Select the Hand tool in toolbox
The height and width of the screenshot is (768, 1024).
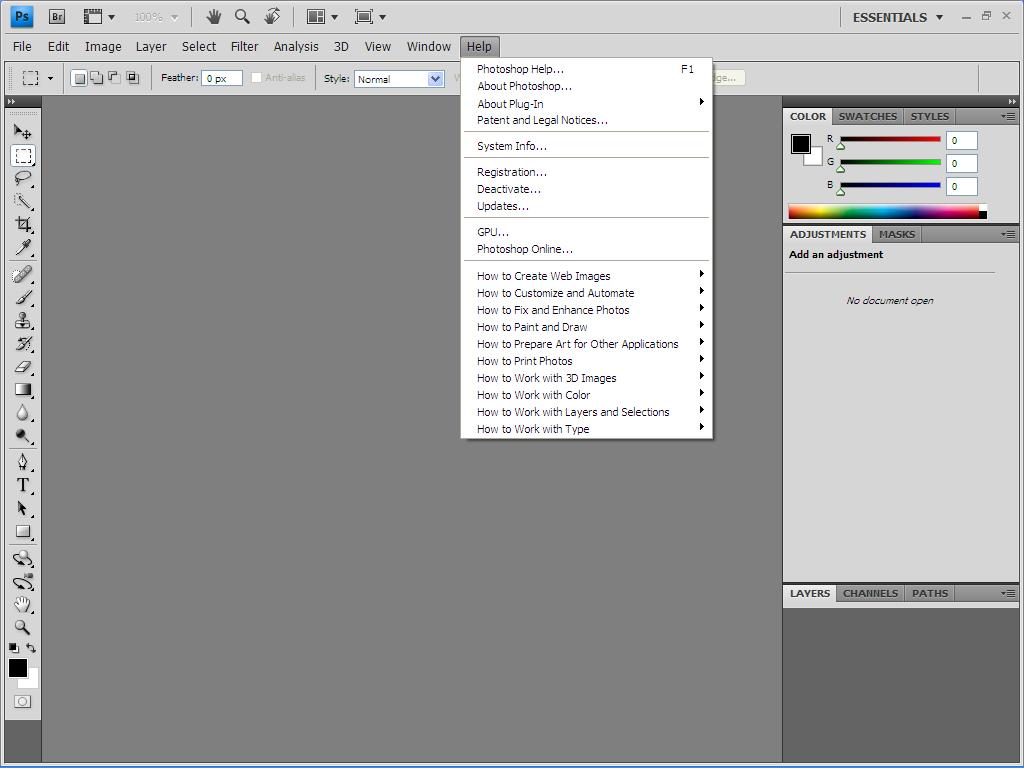click(x=23, y=604)
